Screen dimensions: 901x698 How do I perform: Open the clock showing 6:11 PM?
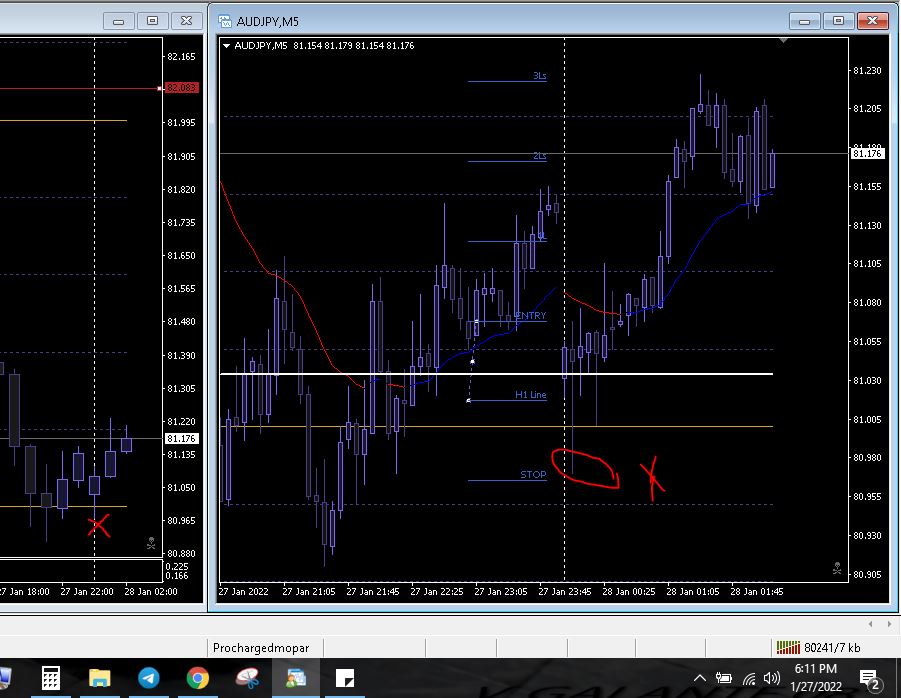pyautogui.click(x=815, y=677)
